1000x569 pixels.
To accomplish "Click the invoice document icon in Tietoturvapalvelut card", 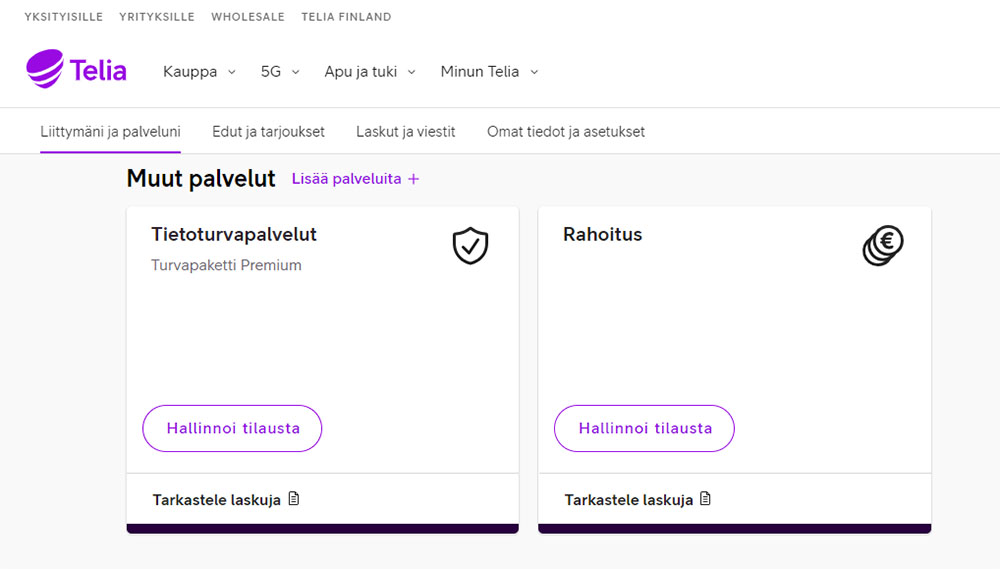I will pos(294,498).
